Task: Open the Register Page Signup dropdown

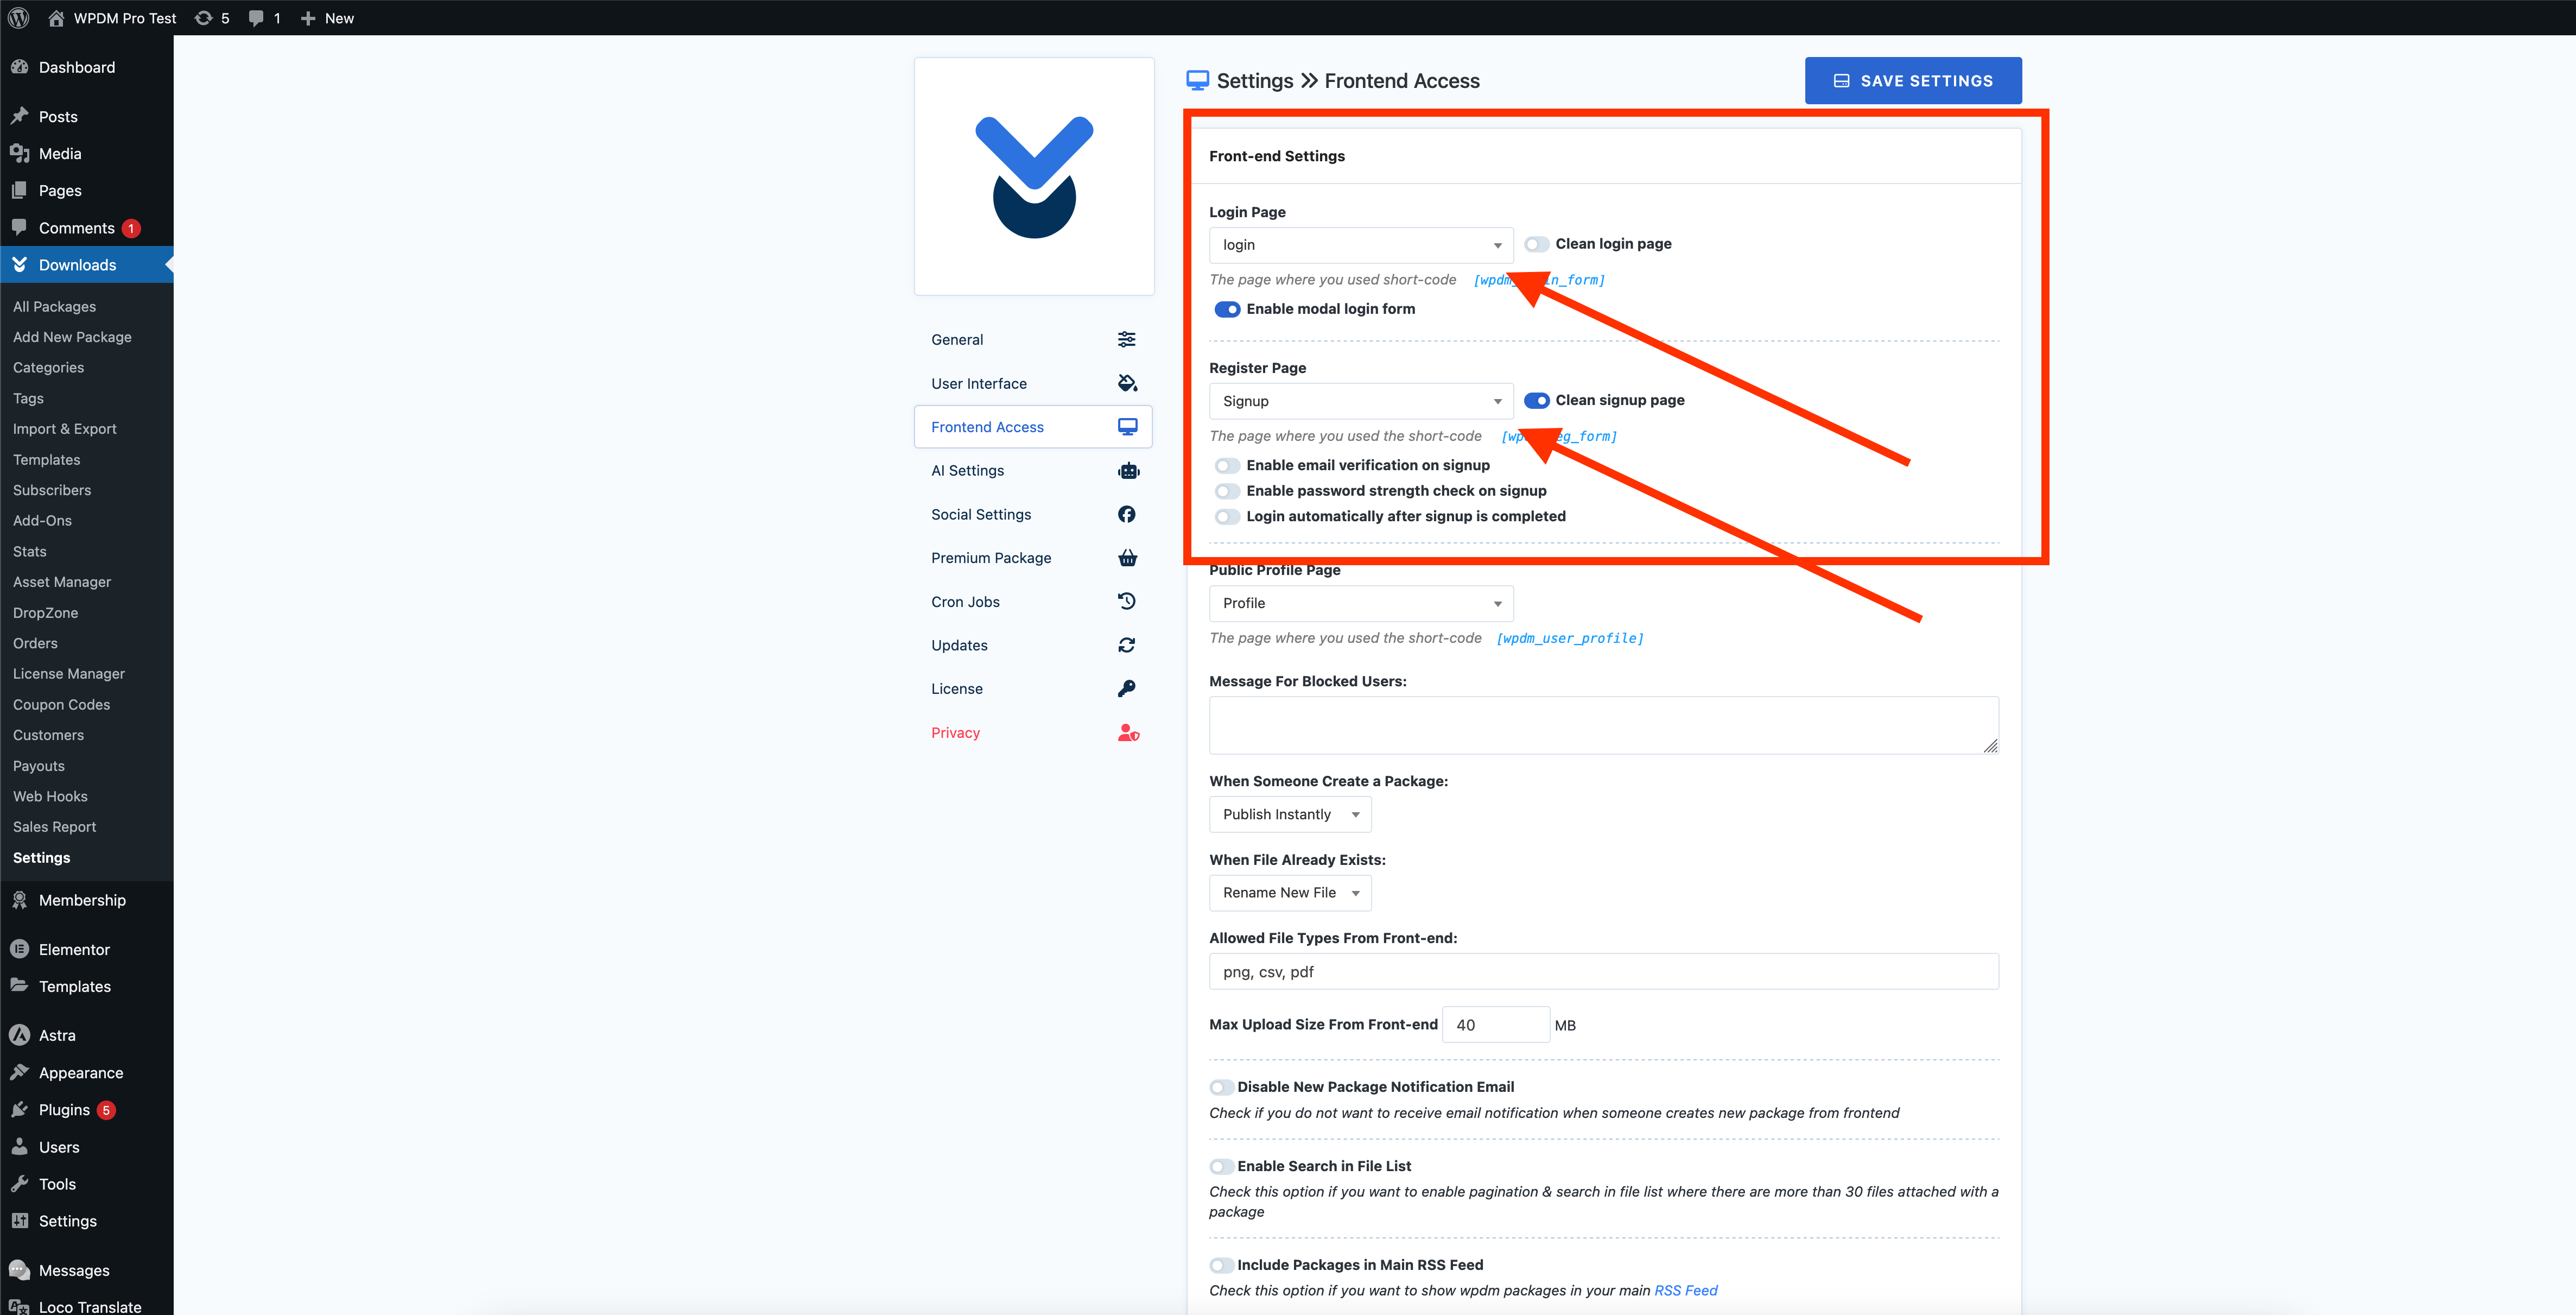Action: point(1361,401)
